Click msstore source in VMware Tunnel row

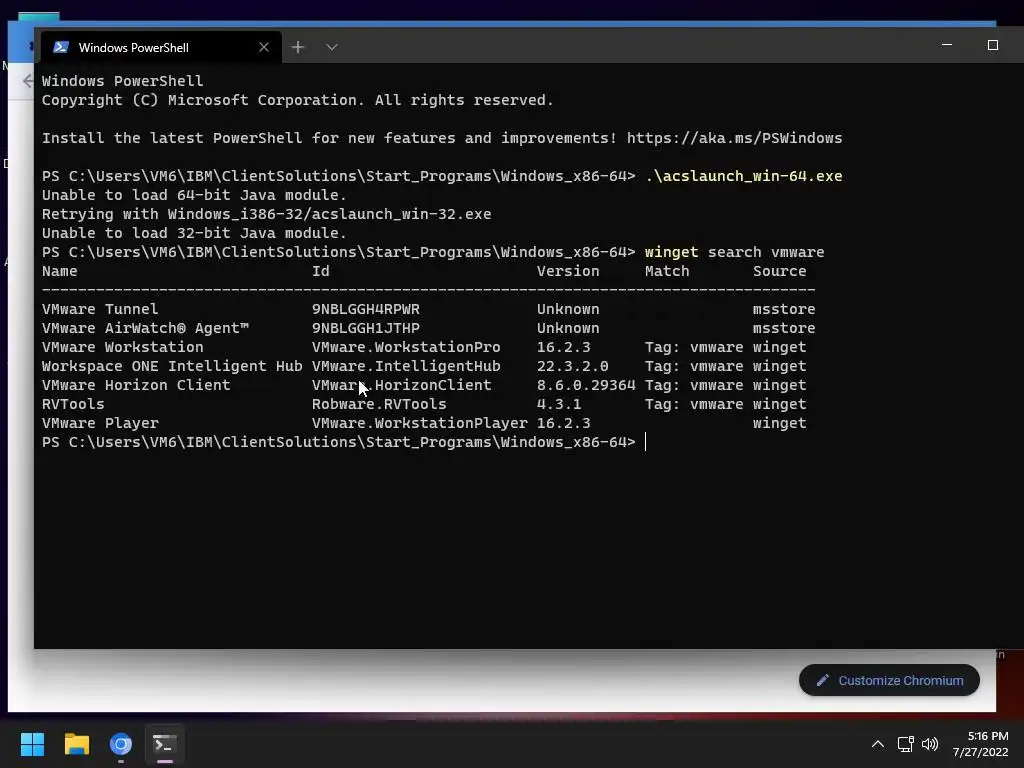pos(784,309)
